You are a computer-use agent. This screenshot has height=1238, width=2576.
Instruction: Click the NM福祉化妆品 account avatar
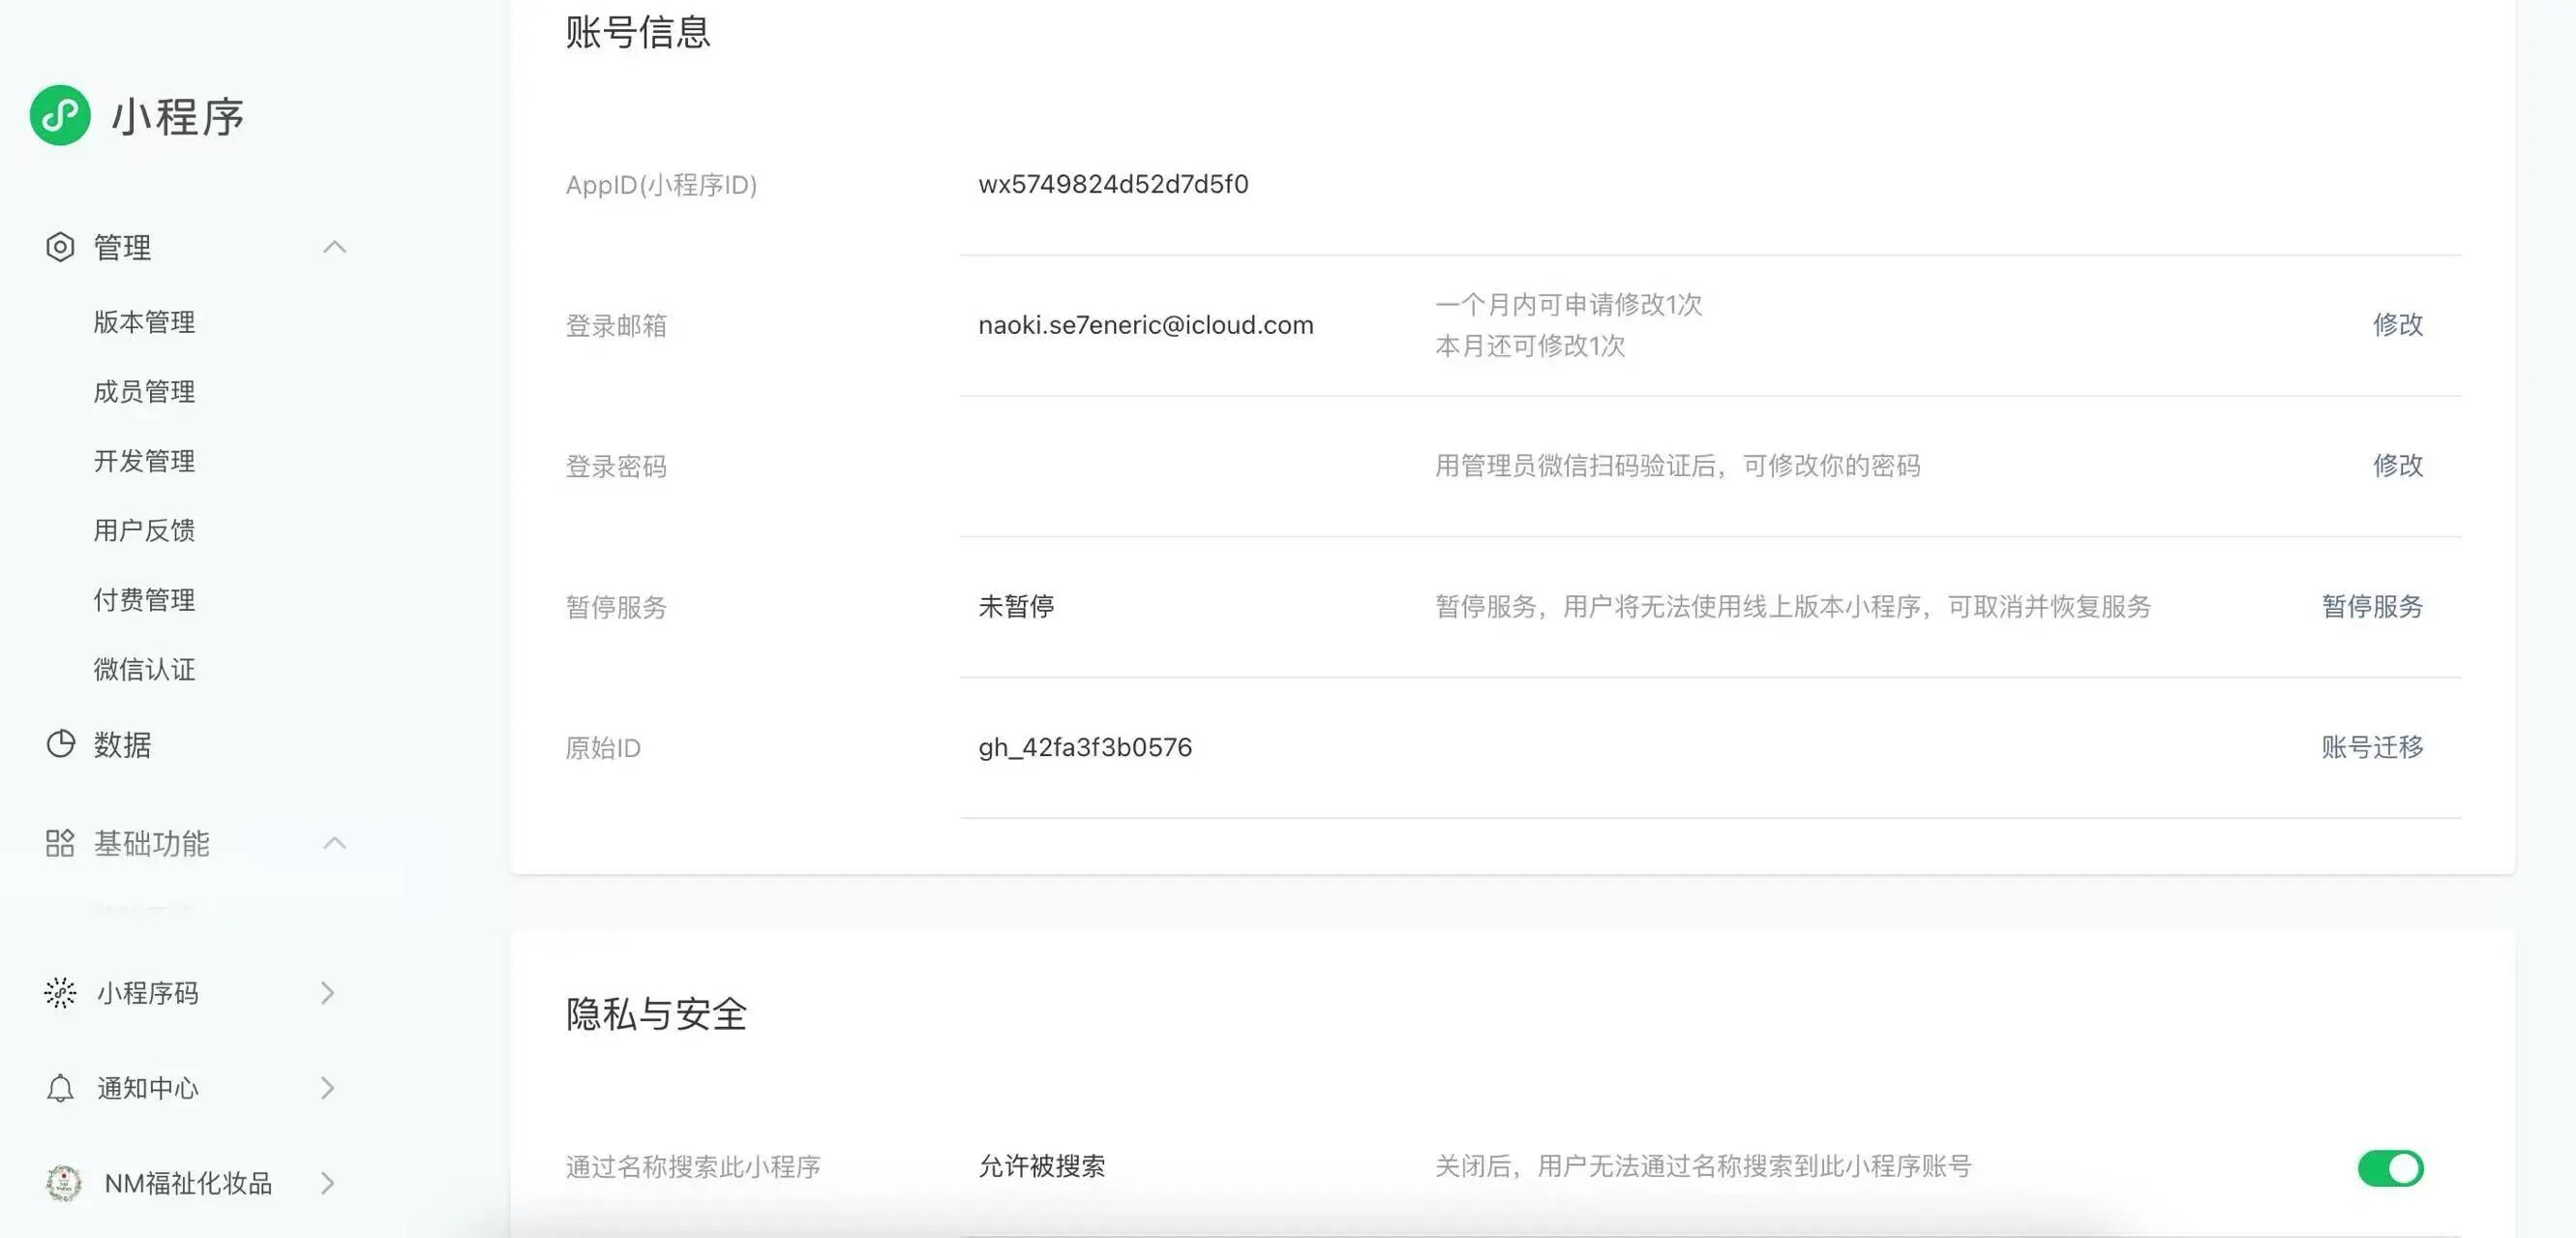click(x=64, y=1183)
